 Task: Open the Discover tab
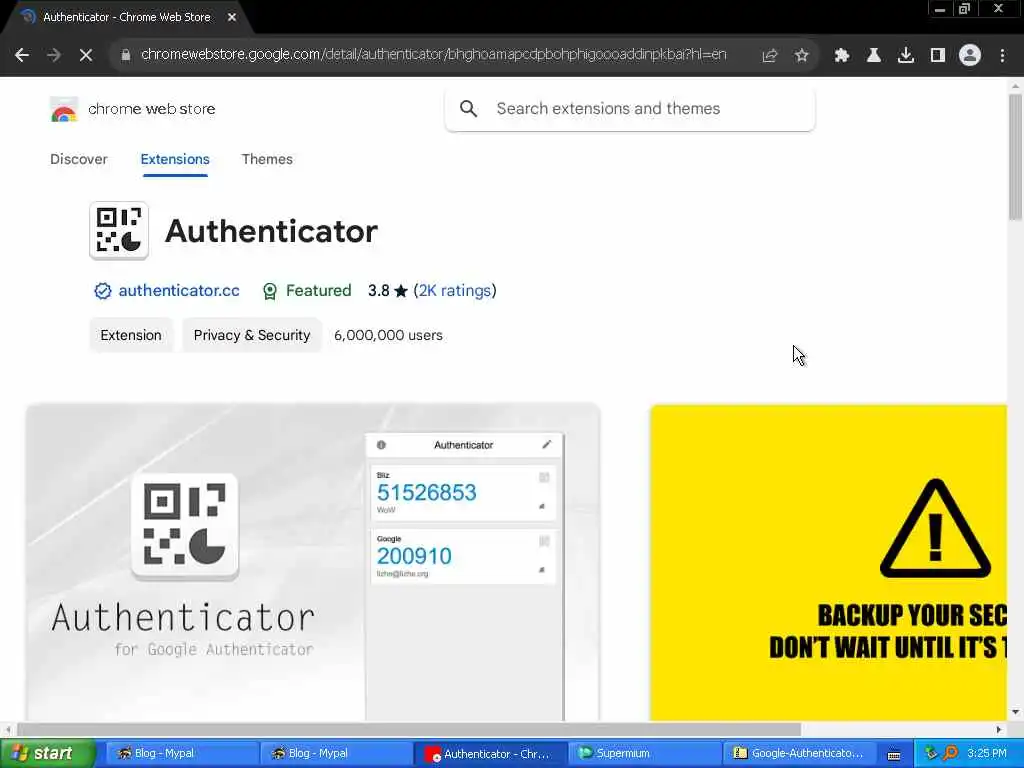point(78,159)
